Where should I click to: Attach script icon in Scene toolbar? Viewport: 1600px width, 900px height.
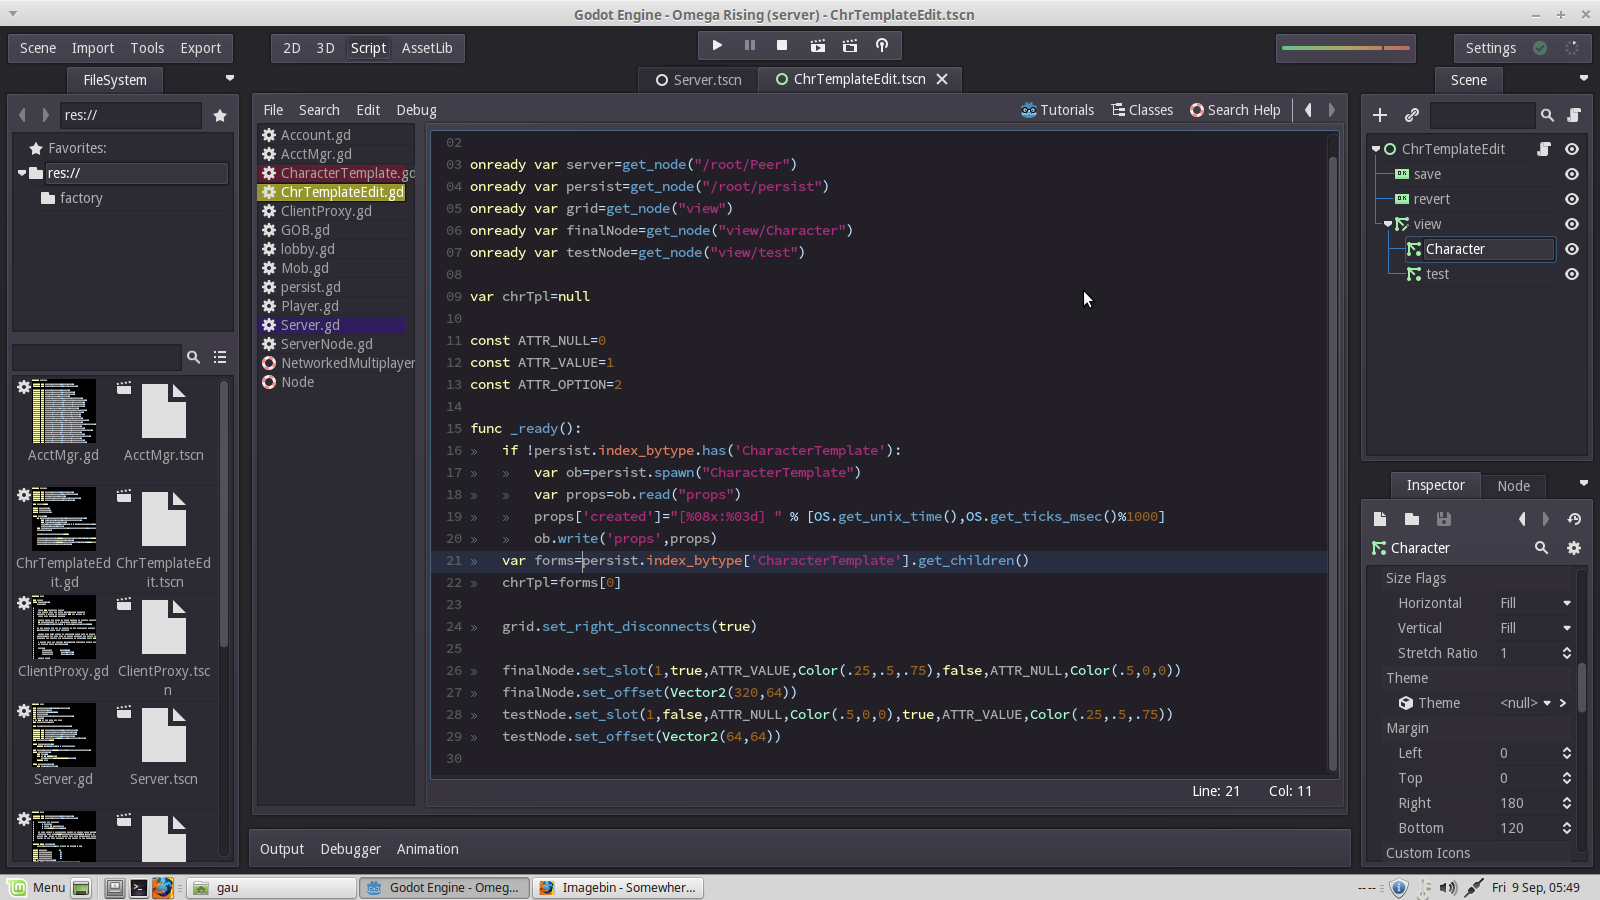point(1574,115)
